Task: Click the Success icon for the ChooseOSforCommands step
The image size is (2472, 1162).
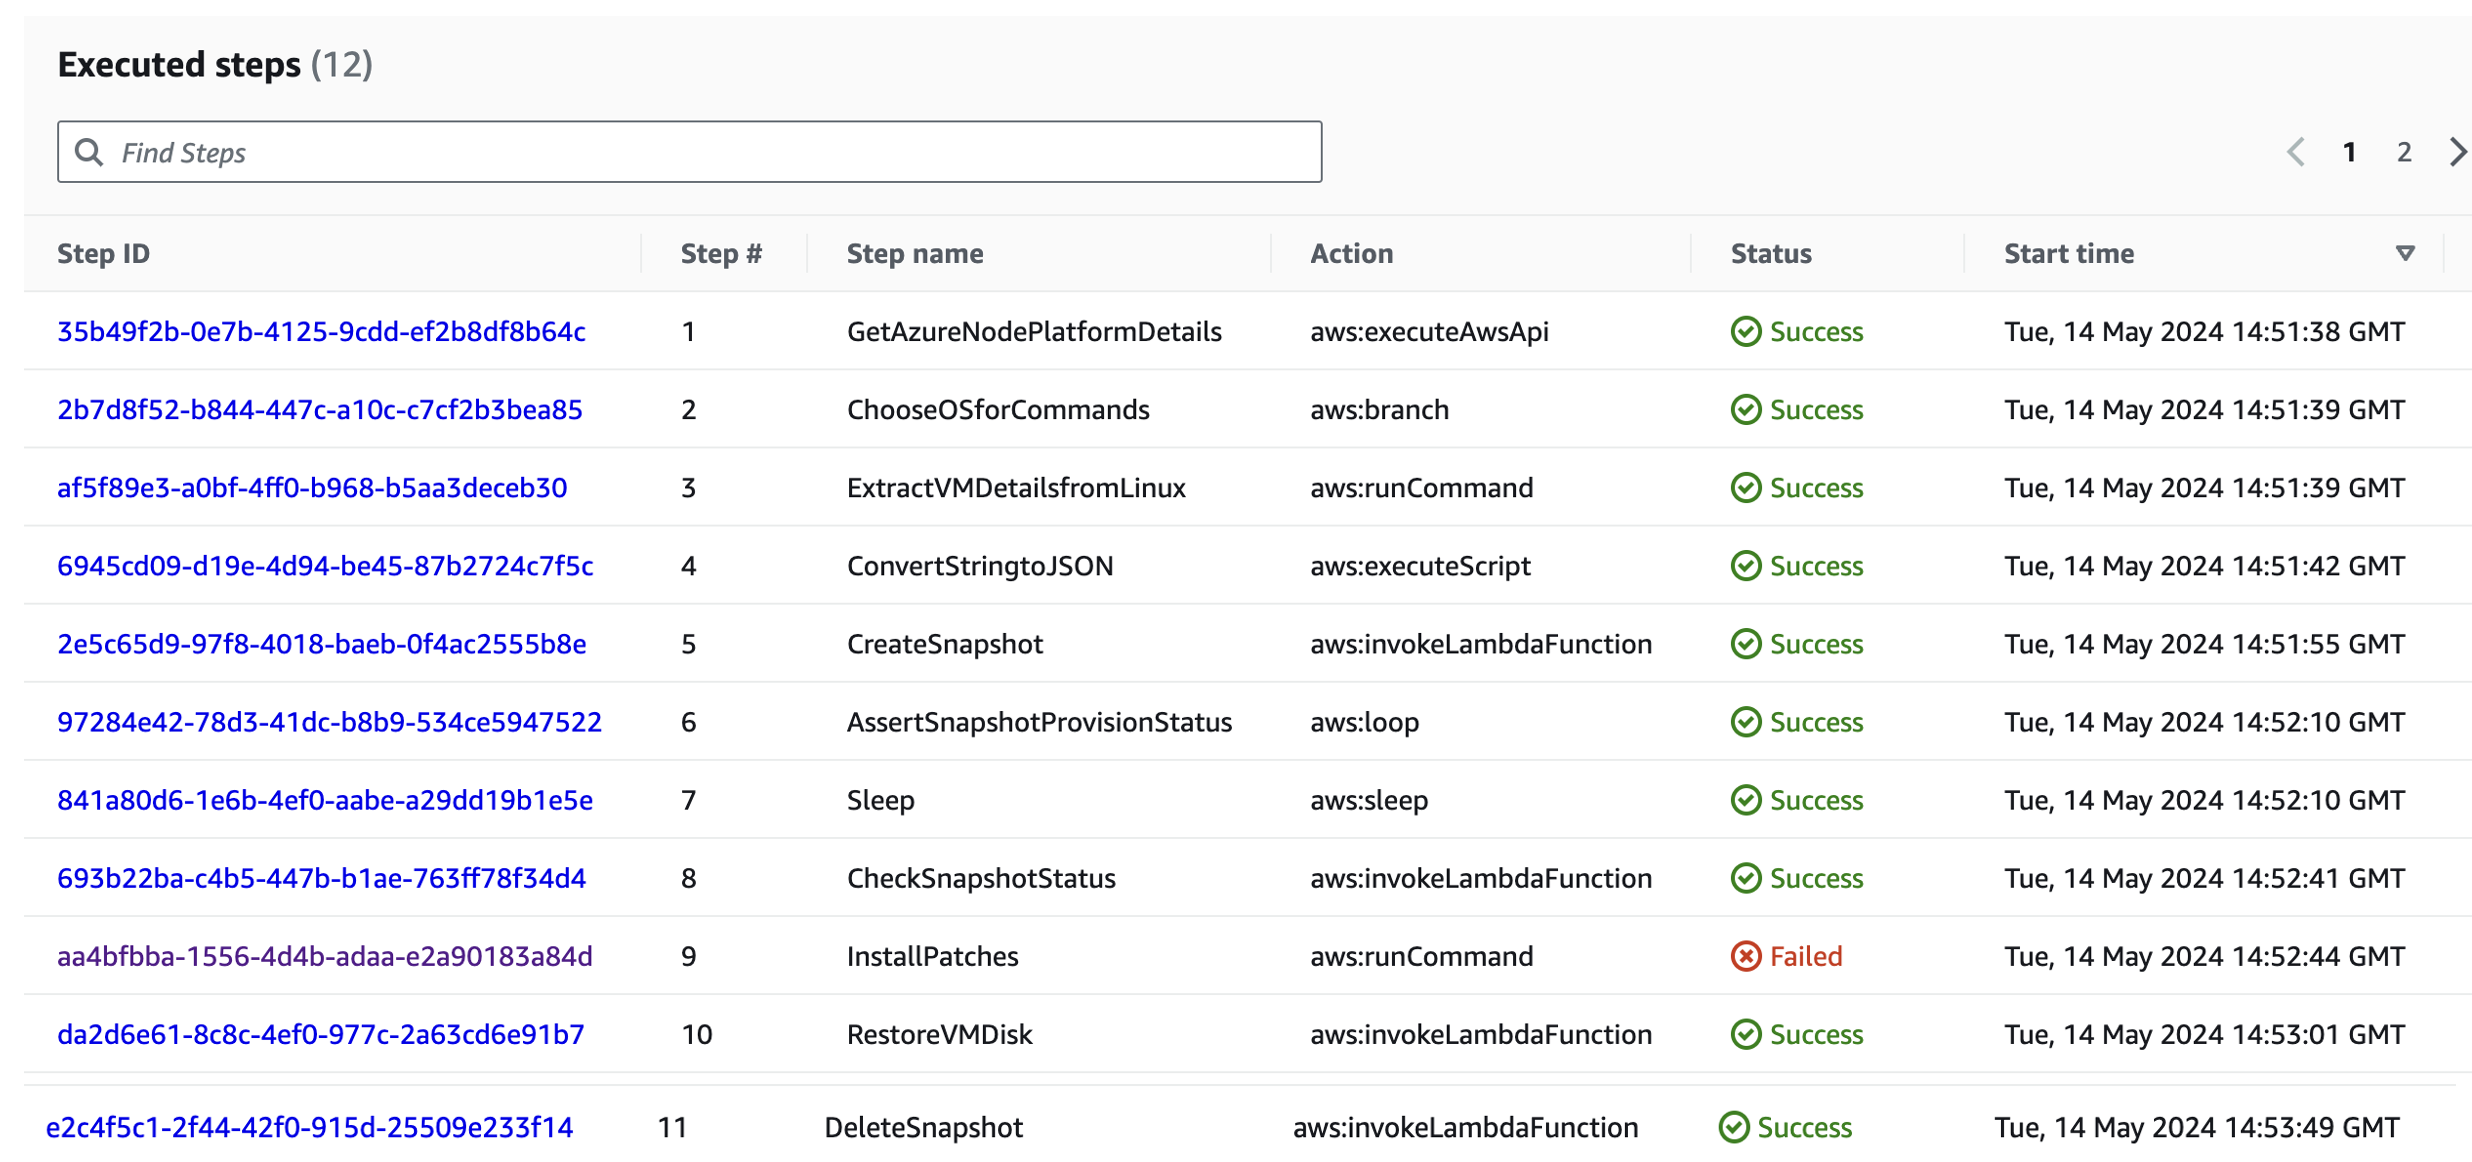Action: click(x=1745, y=409)
